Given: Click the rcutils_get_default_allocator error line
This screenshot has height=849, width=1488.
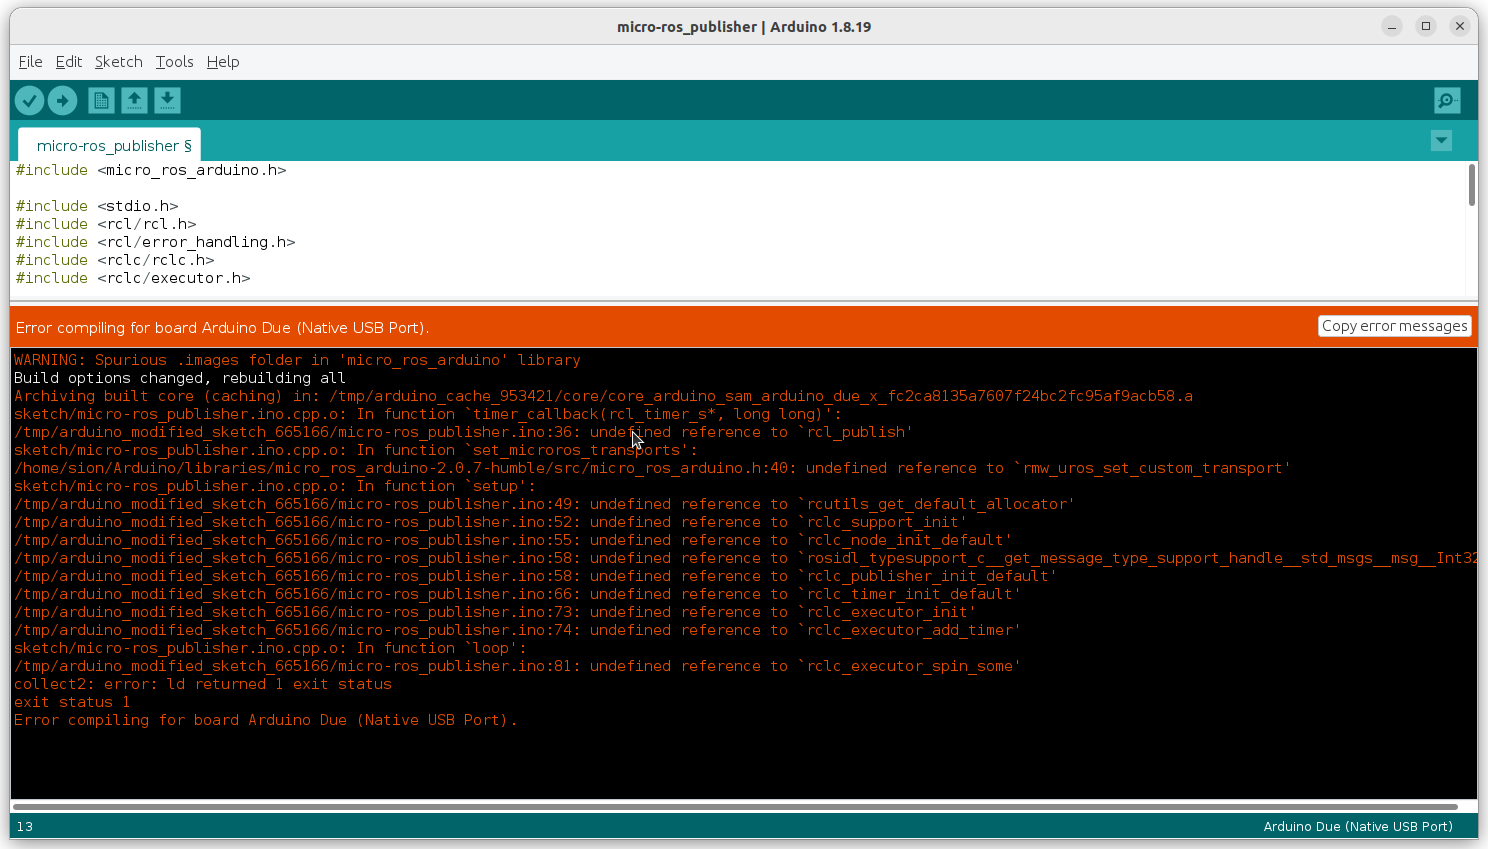Looking at the screenshot, I should point(544,504).
